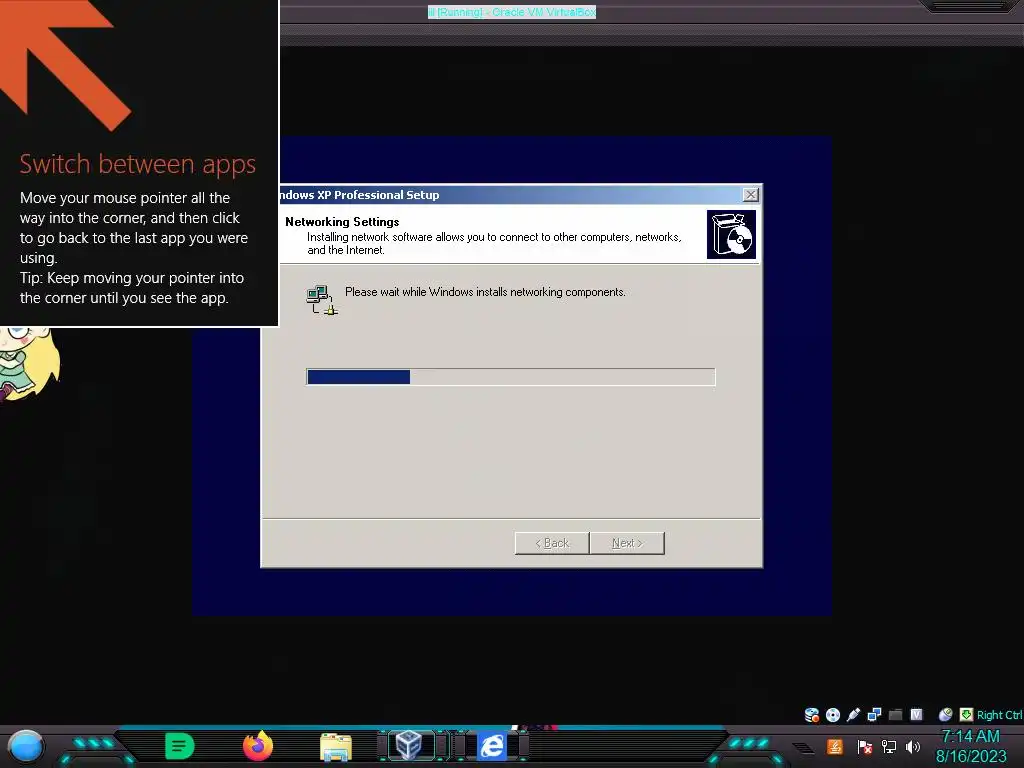Click the VirtualBox optical disc status icon
The image size is (1024, 768).
coord(833,714)
